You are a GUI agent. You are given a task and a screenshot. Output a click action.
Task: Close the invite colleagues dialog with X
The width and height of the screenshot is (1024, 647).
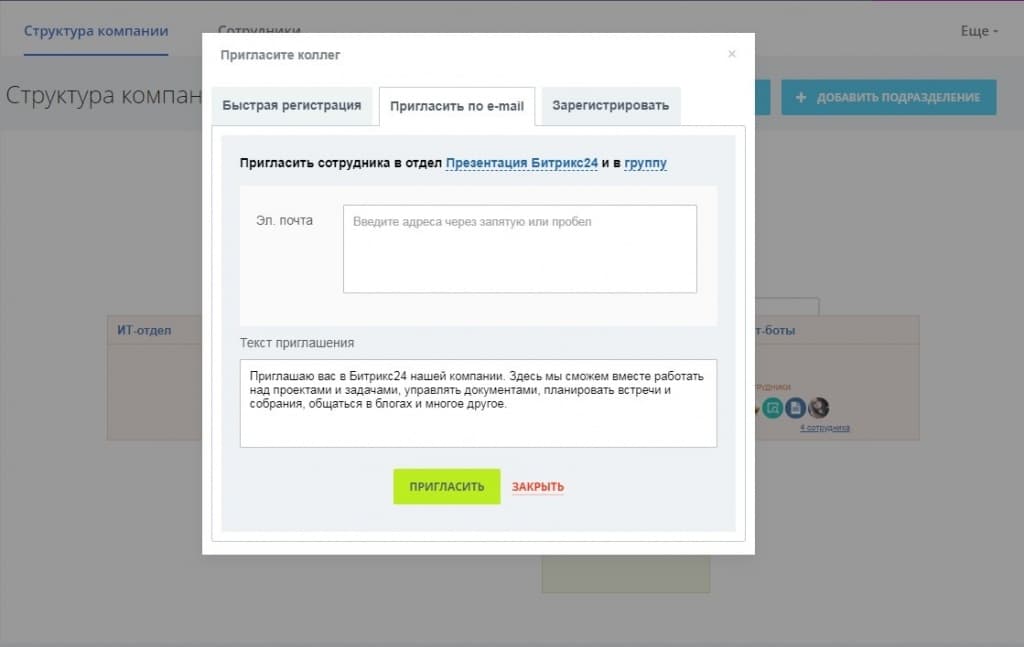coord(731,54)
